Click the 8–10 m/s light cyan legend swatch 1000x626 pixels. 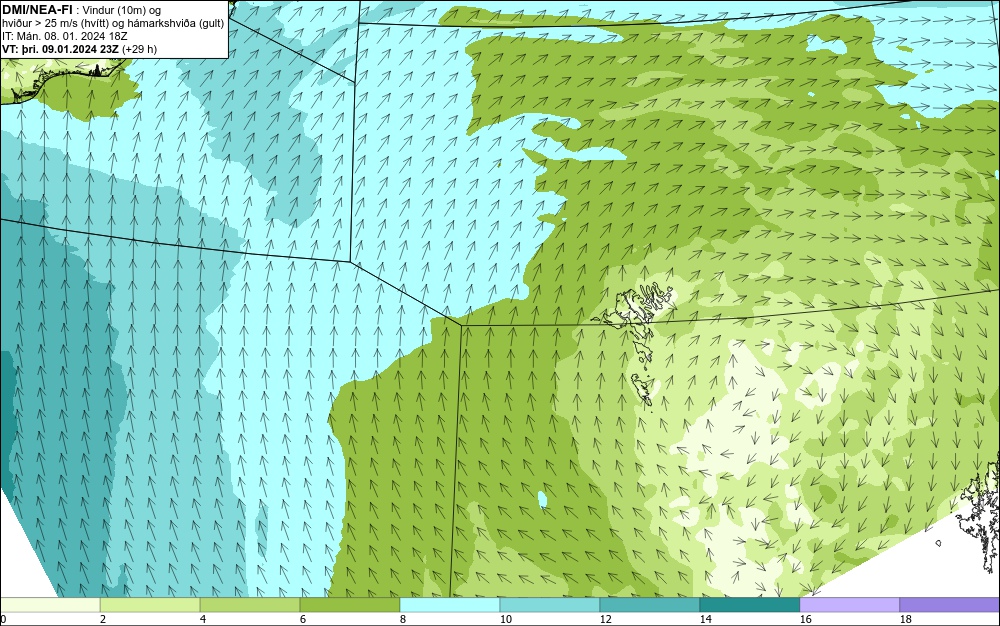pyautogui.click(x=450, y=605)
